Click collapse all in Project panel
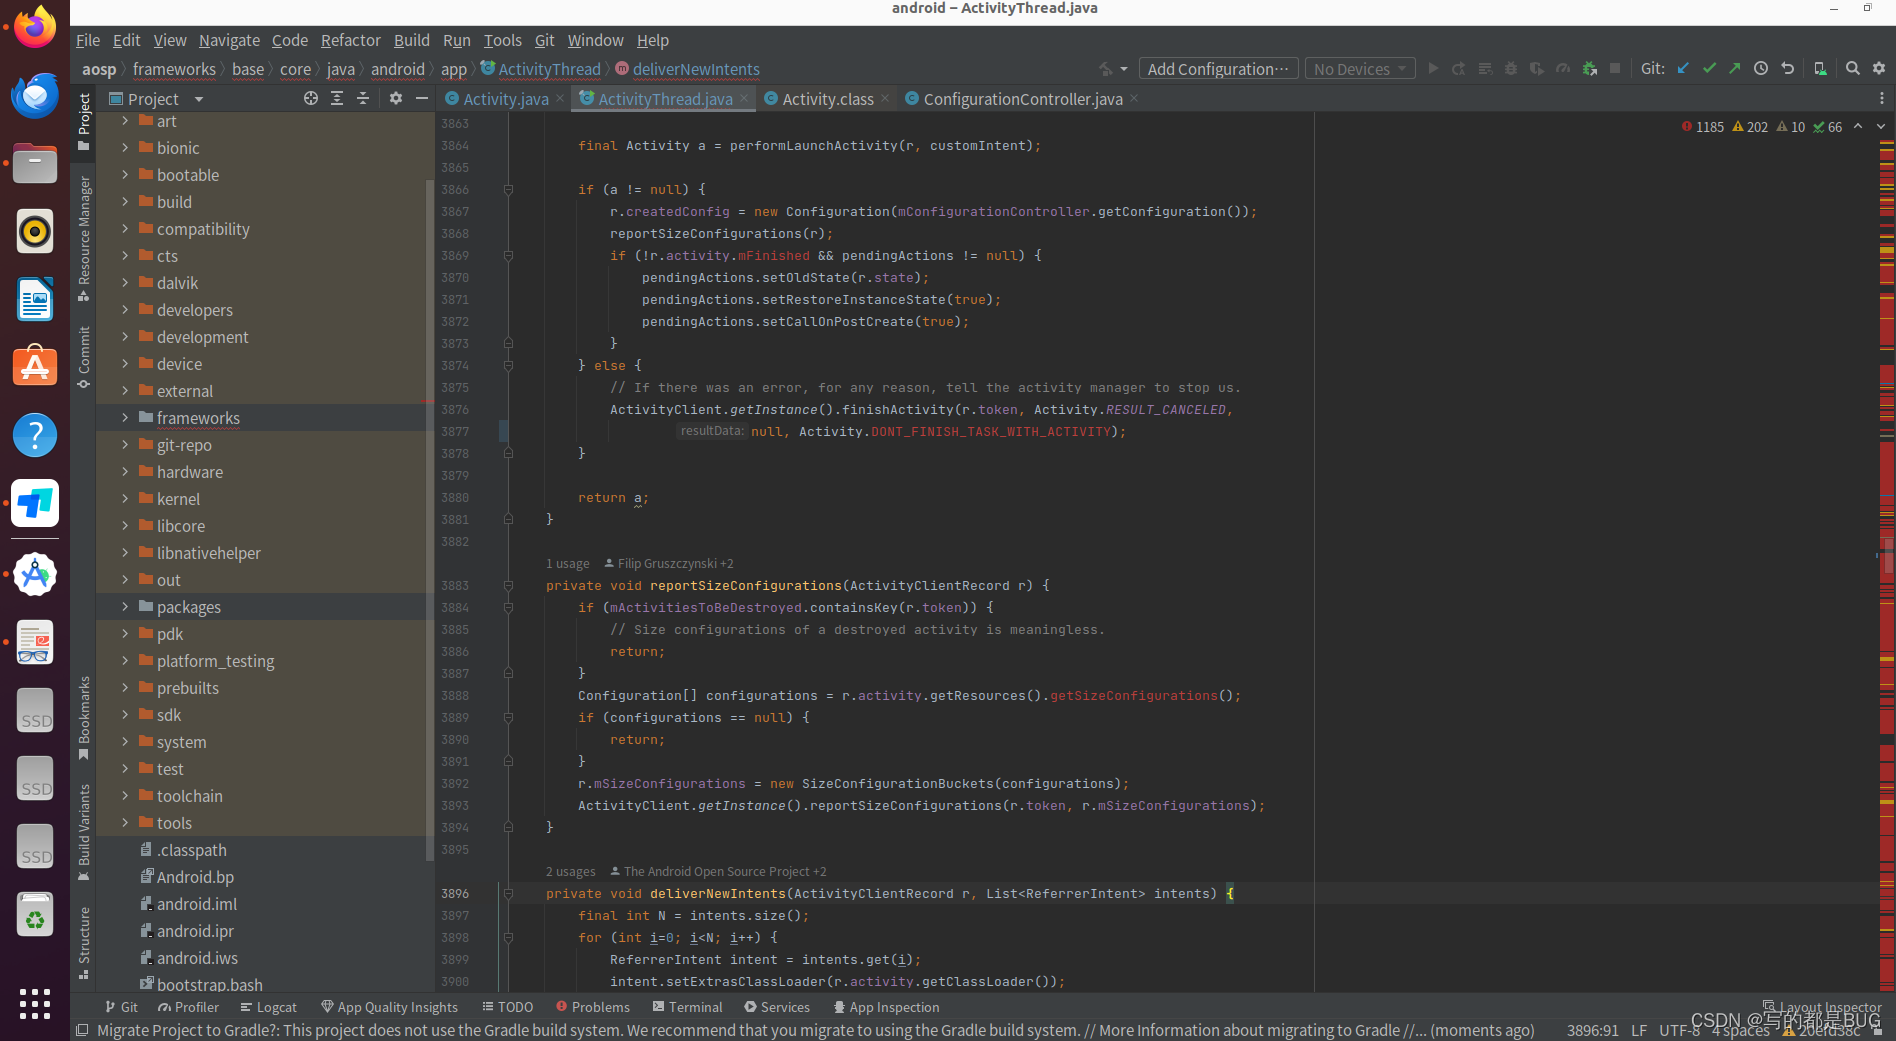The height and width of the screenshot is (1041, 1896). tap(363, 98)
